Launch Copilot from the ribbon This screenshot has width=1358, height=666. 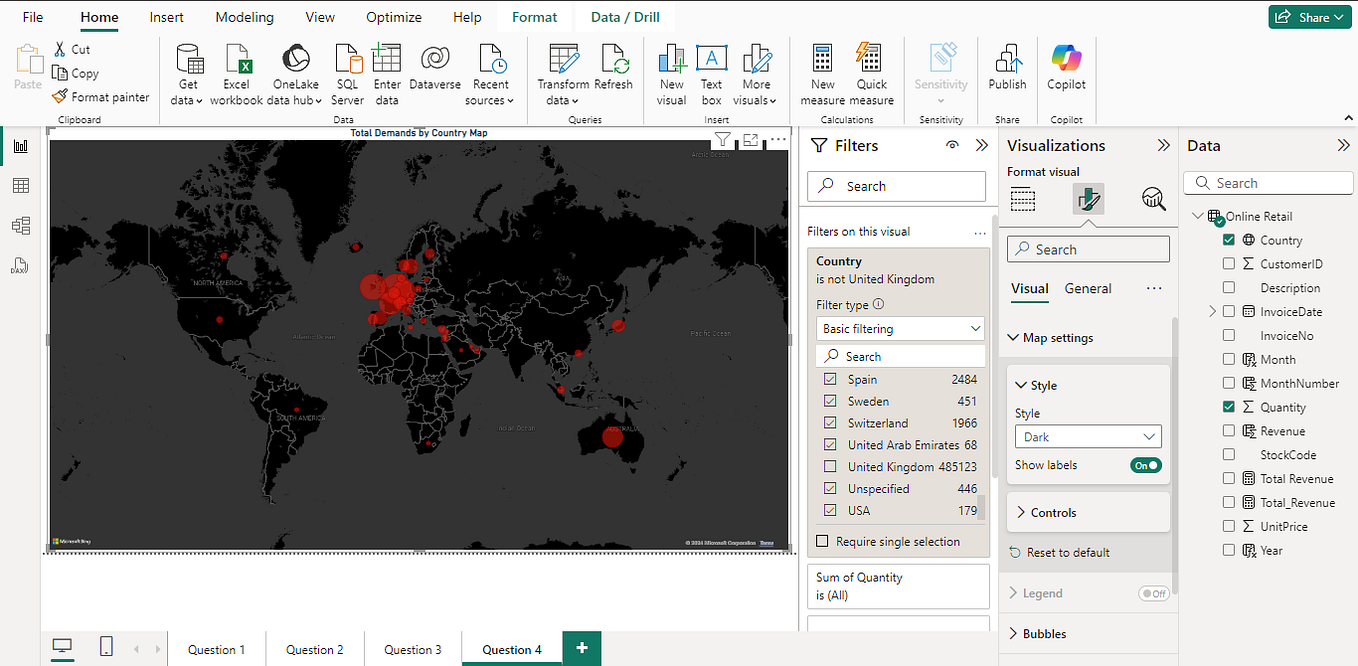(x=1066, y=61)
